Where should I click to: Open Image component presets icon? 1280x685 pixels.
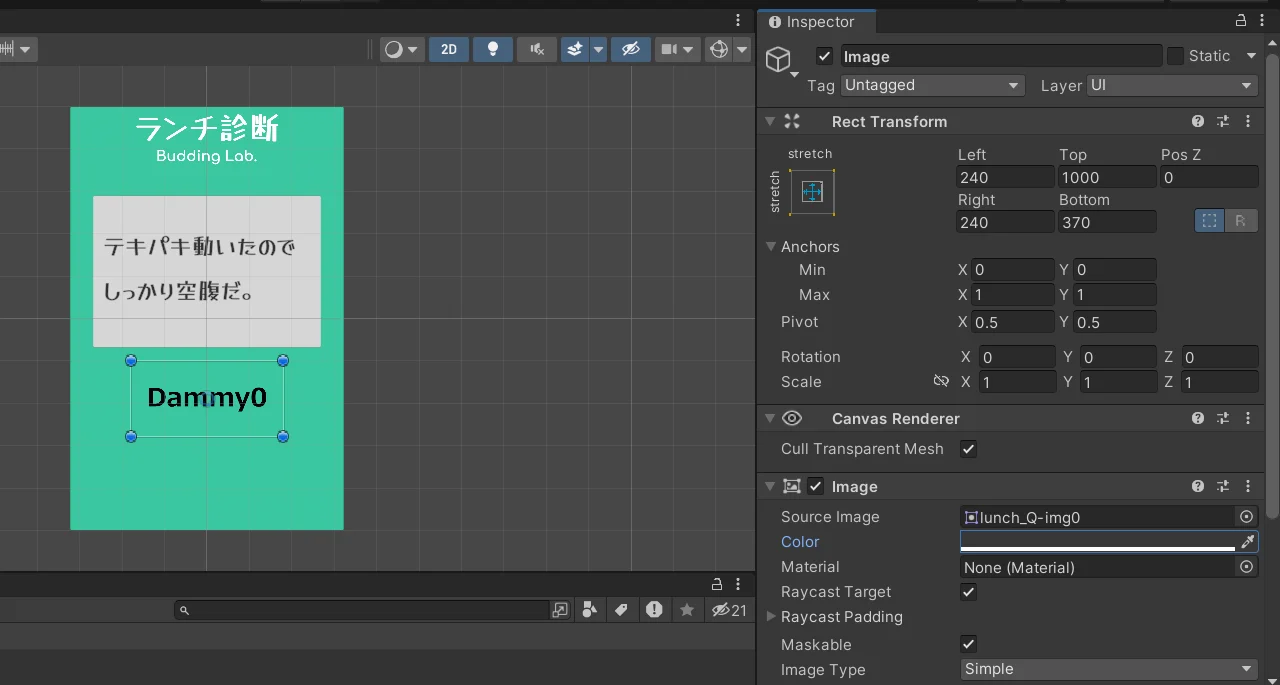pyautogui.click(x=1223, y=486)
